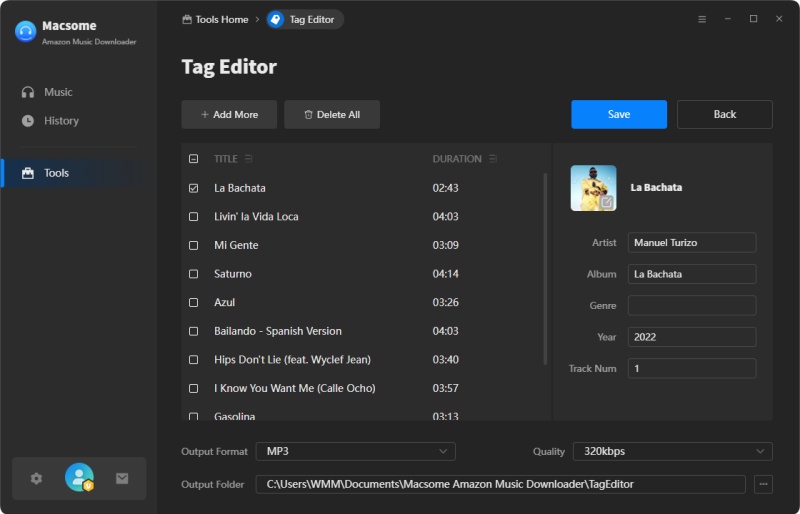Open the Music section headphones icon
Screen dimensions: 800x514
pos(28,92)
